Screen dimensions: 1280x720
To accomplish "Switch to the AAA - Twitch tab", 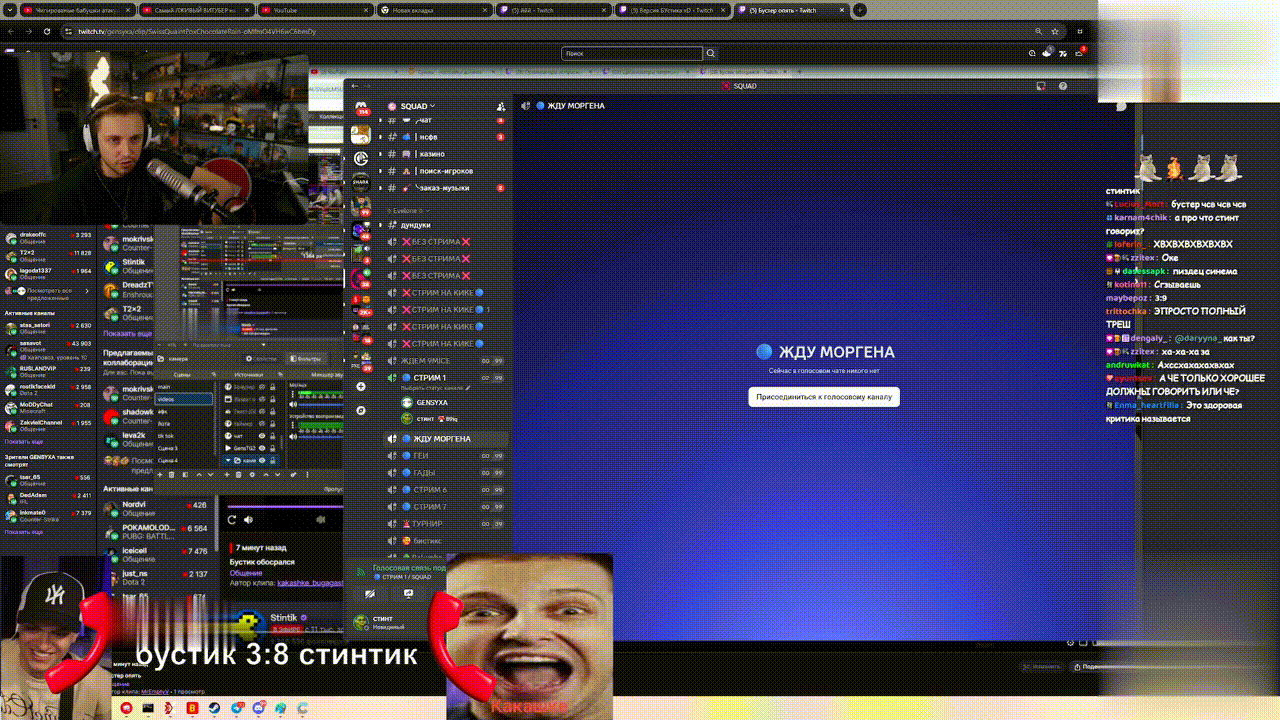I will tap(552, 10).
